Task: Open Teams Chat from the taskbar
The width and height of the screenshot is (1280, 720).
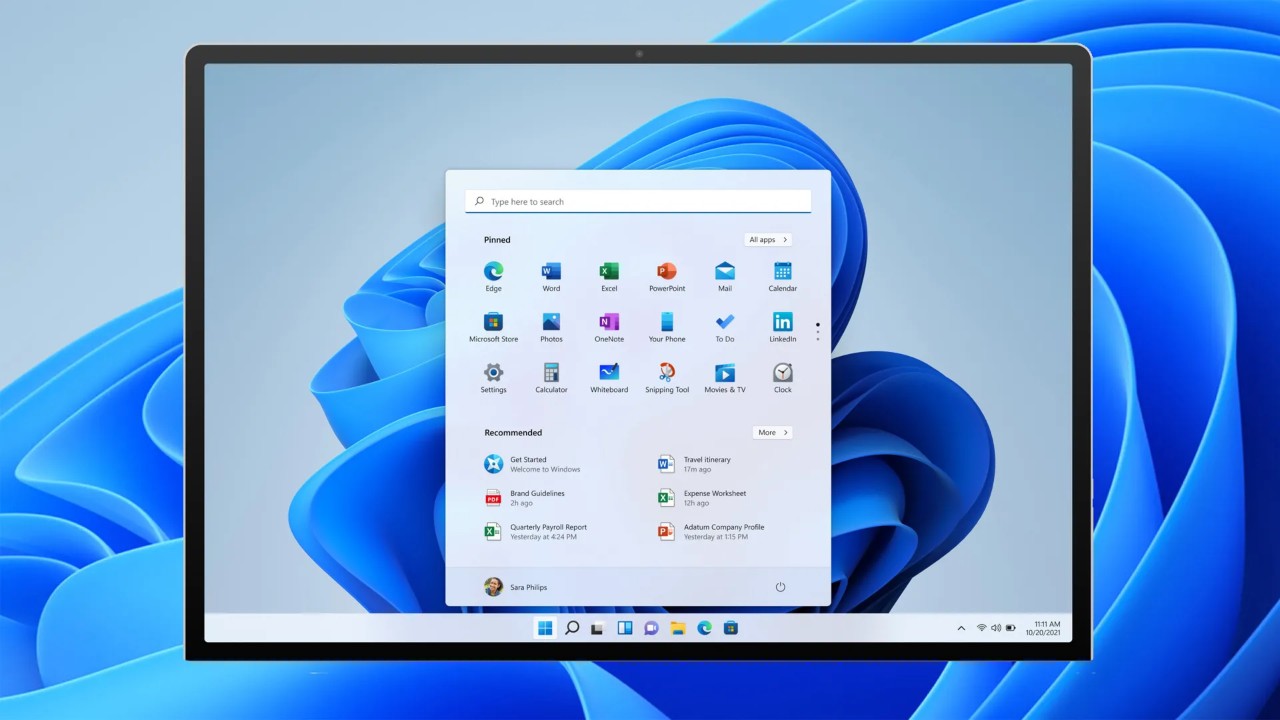Action: click(x=651, y=628)
